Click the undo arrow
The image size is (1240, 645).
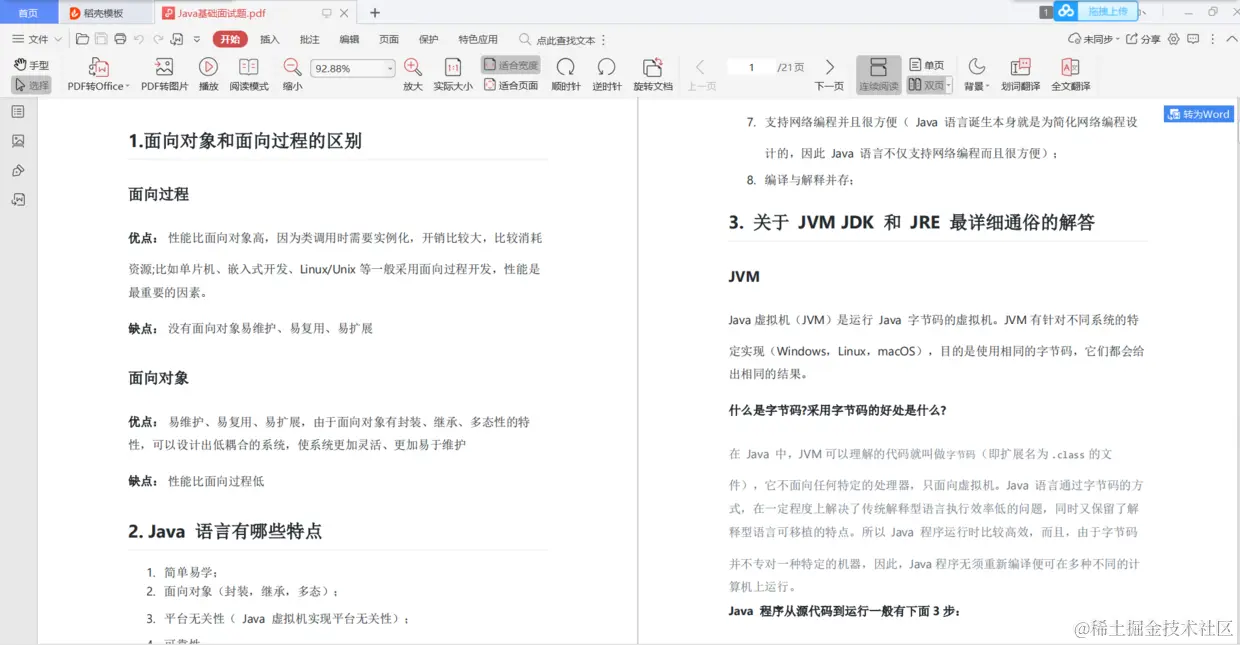(x=139, y=39)
